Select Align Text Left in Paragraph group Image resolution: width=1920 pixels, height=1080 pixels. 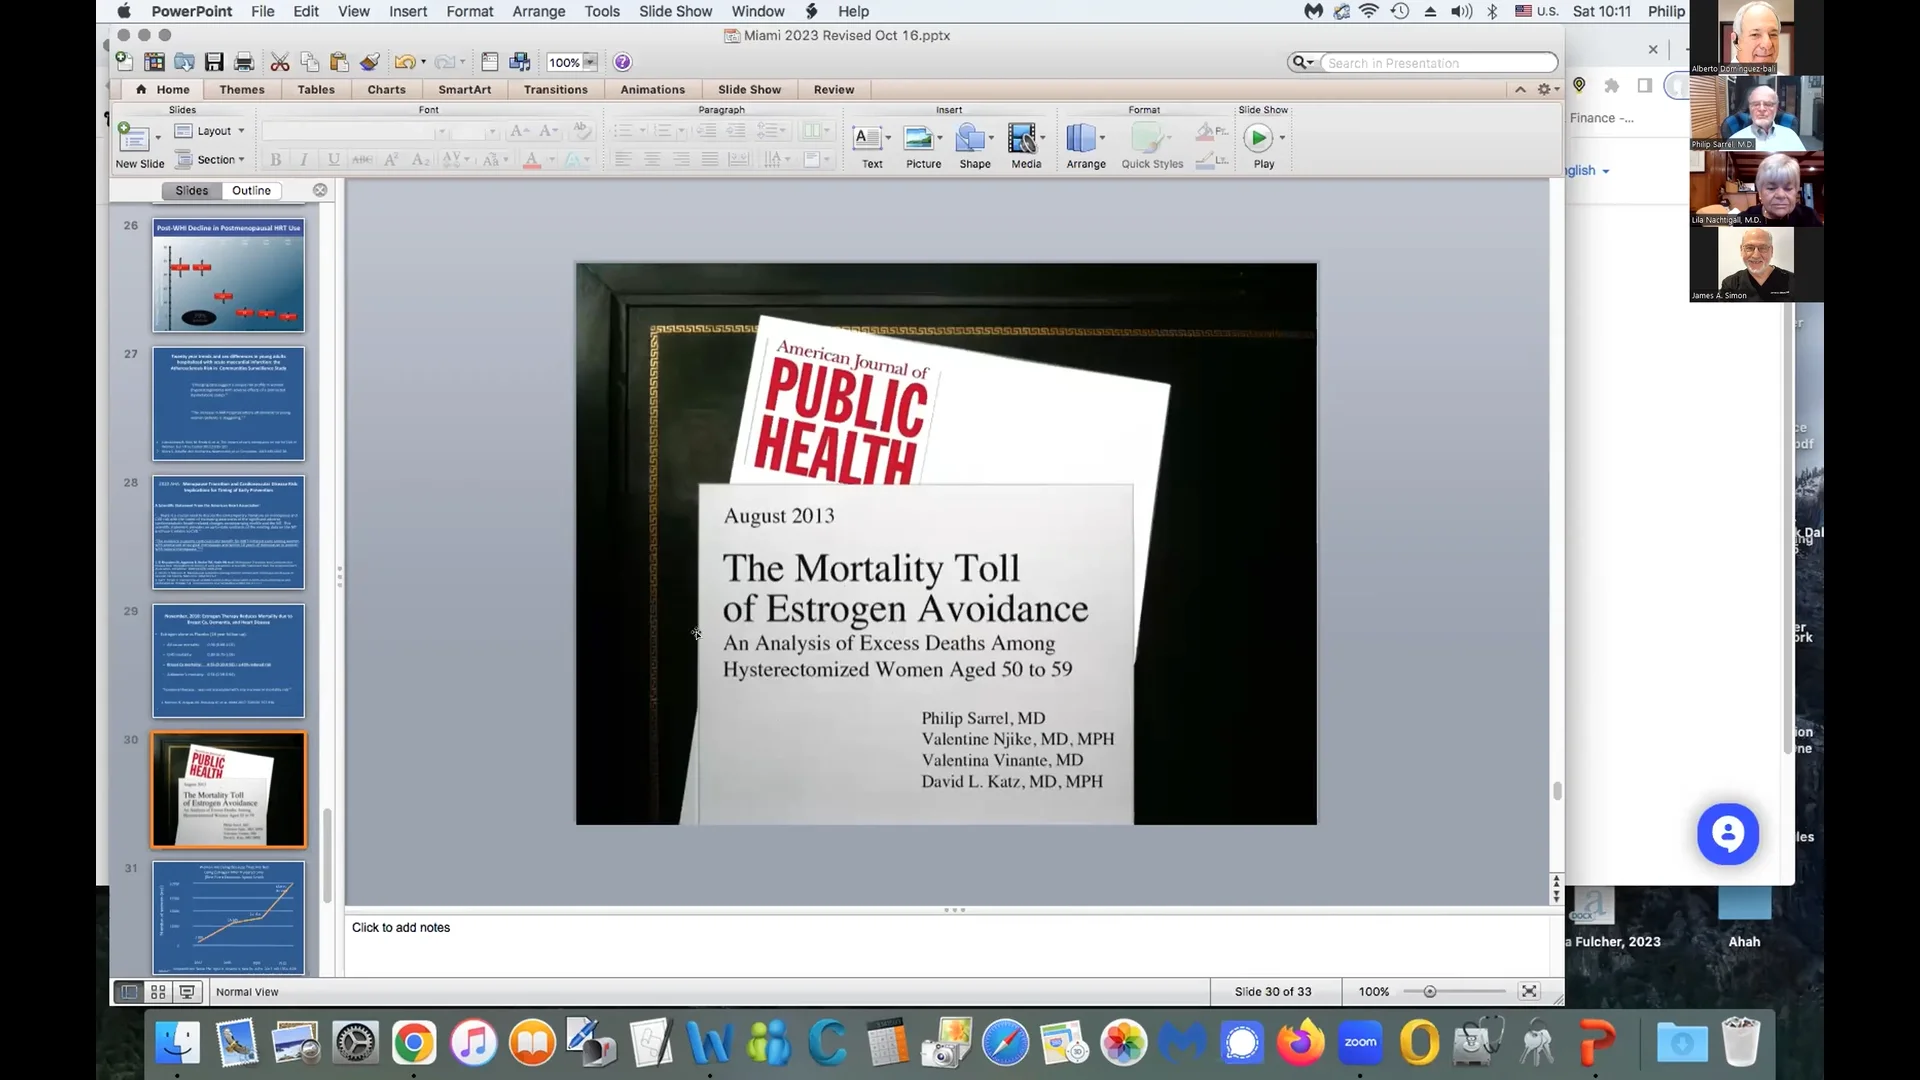pos(623,159)
